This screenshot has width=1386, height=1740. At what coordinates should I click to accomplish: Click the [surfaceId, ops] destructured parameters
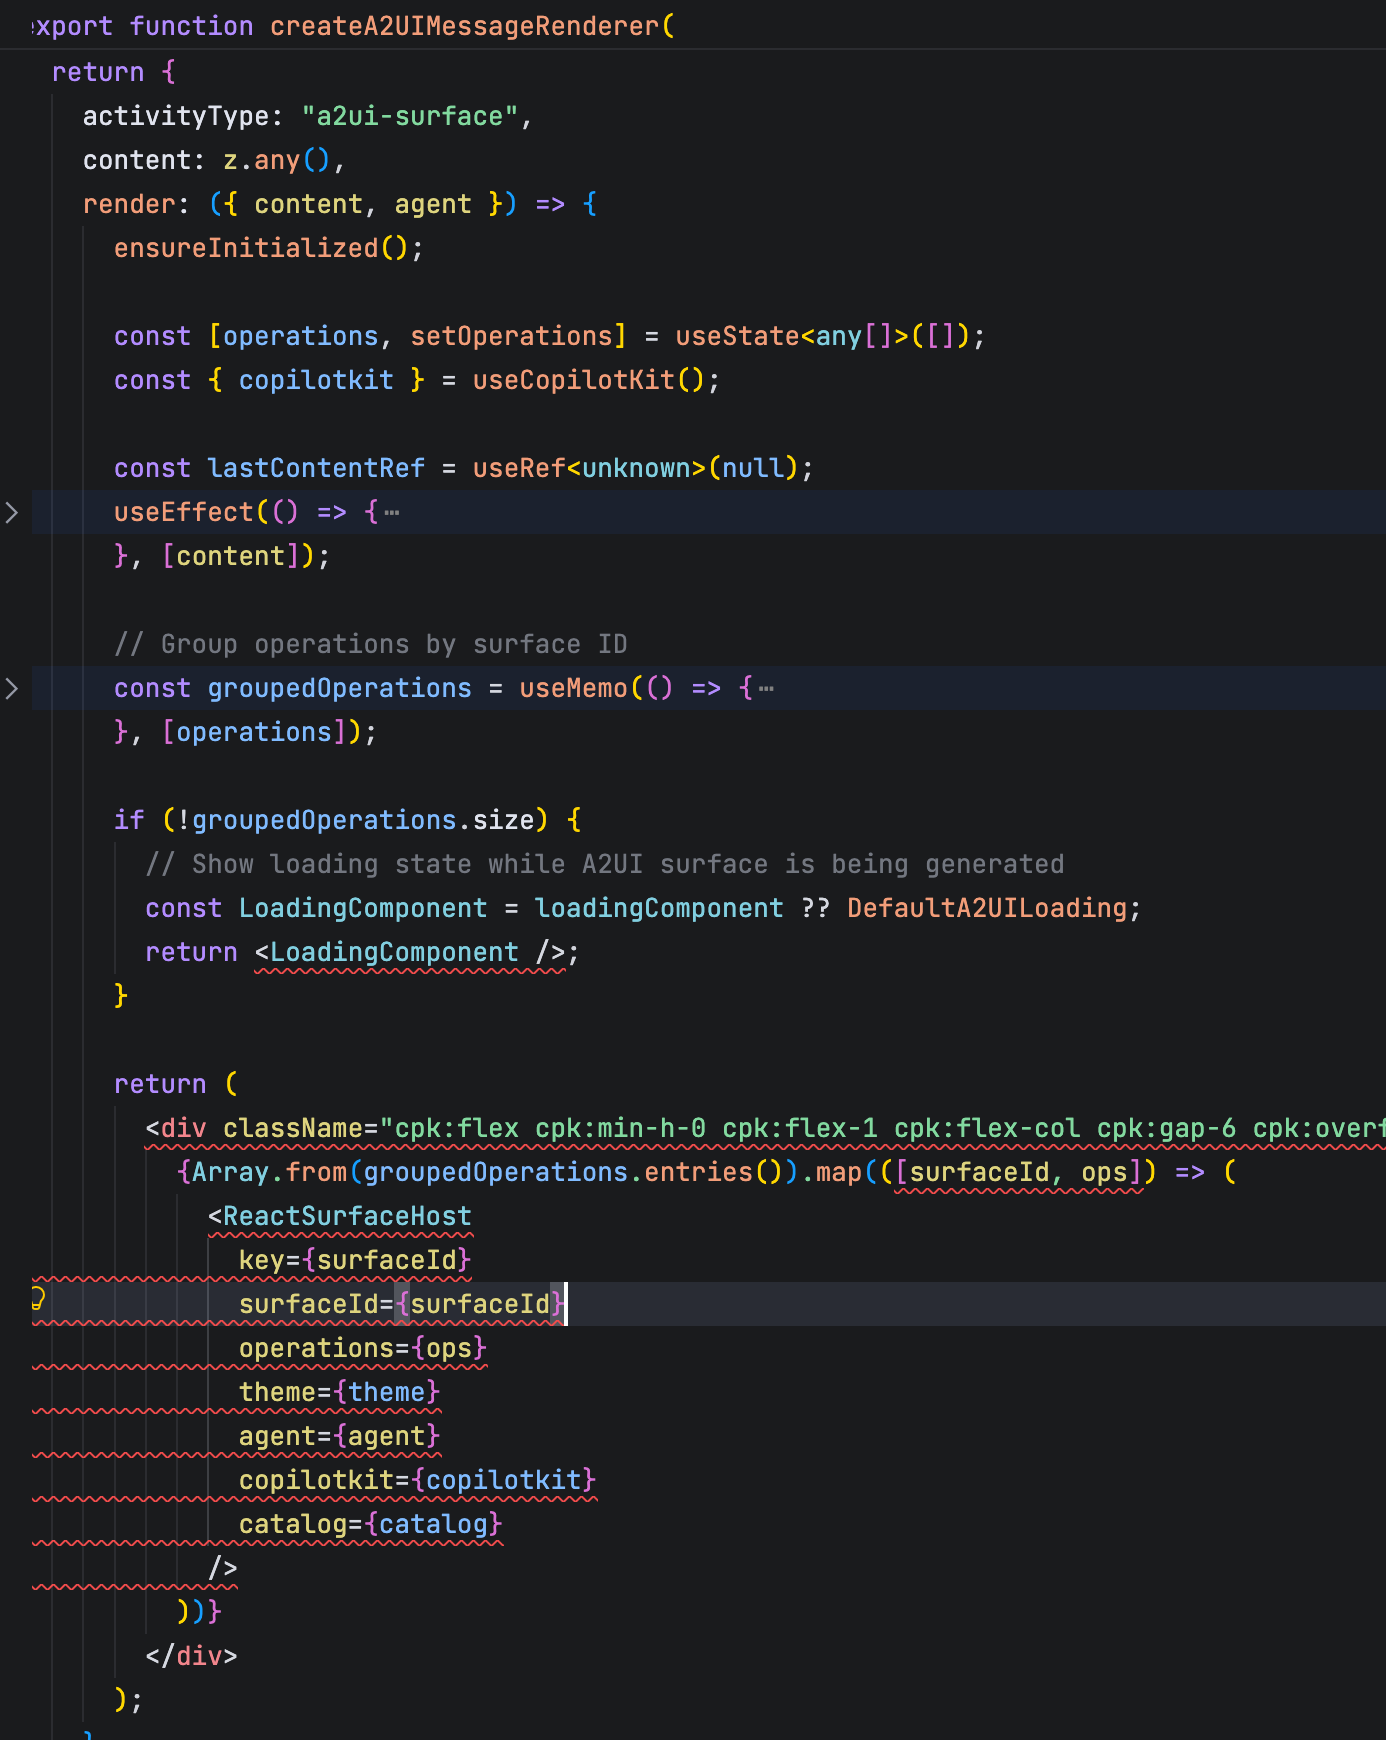(x=1019, y=1173)
